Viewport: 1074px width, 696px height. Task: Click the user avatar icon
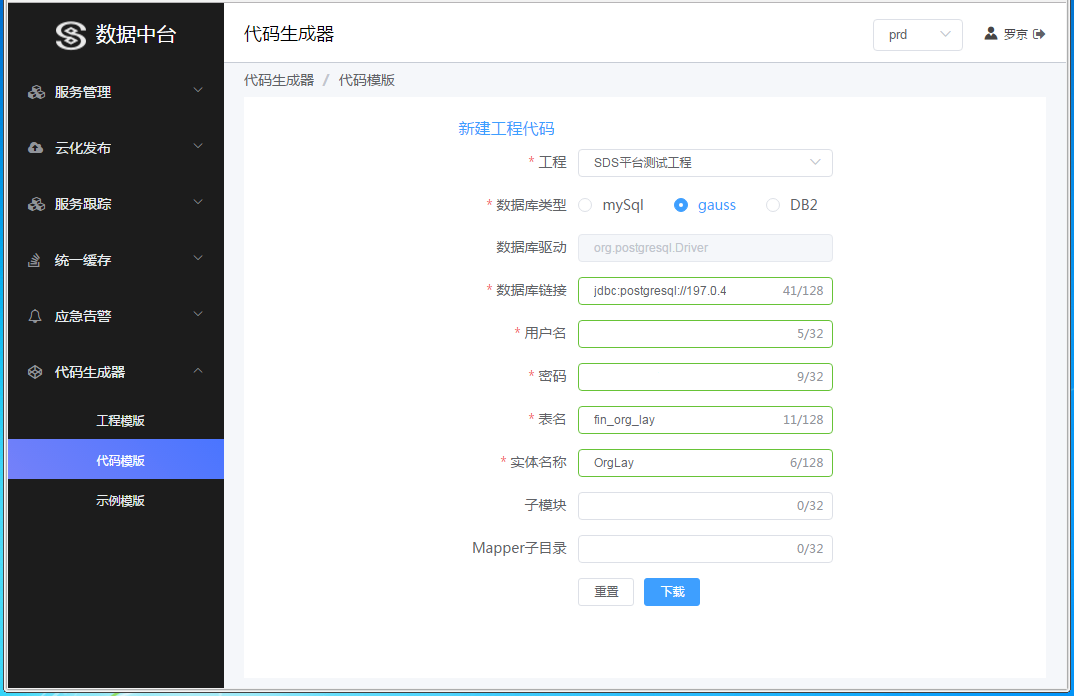tap(990, 34)
